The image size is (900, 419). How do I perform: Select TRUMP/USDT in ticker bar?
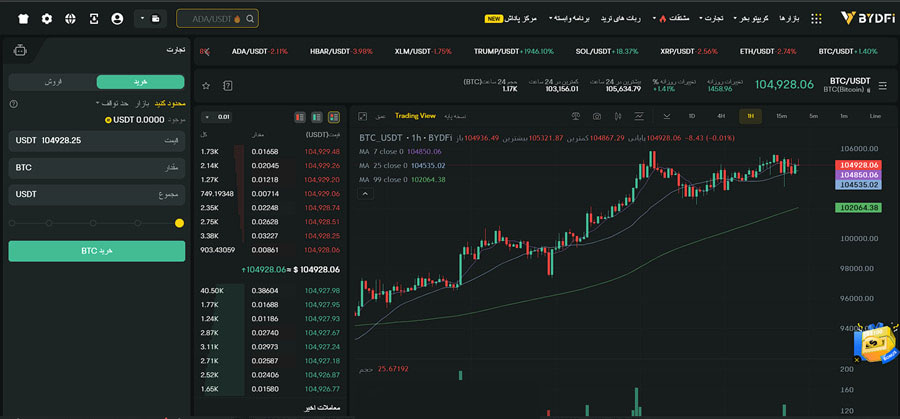click(x=514, y=51)
